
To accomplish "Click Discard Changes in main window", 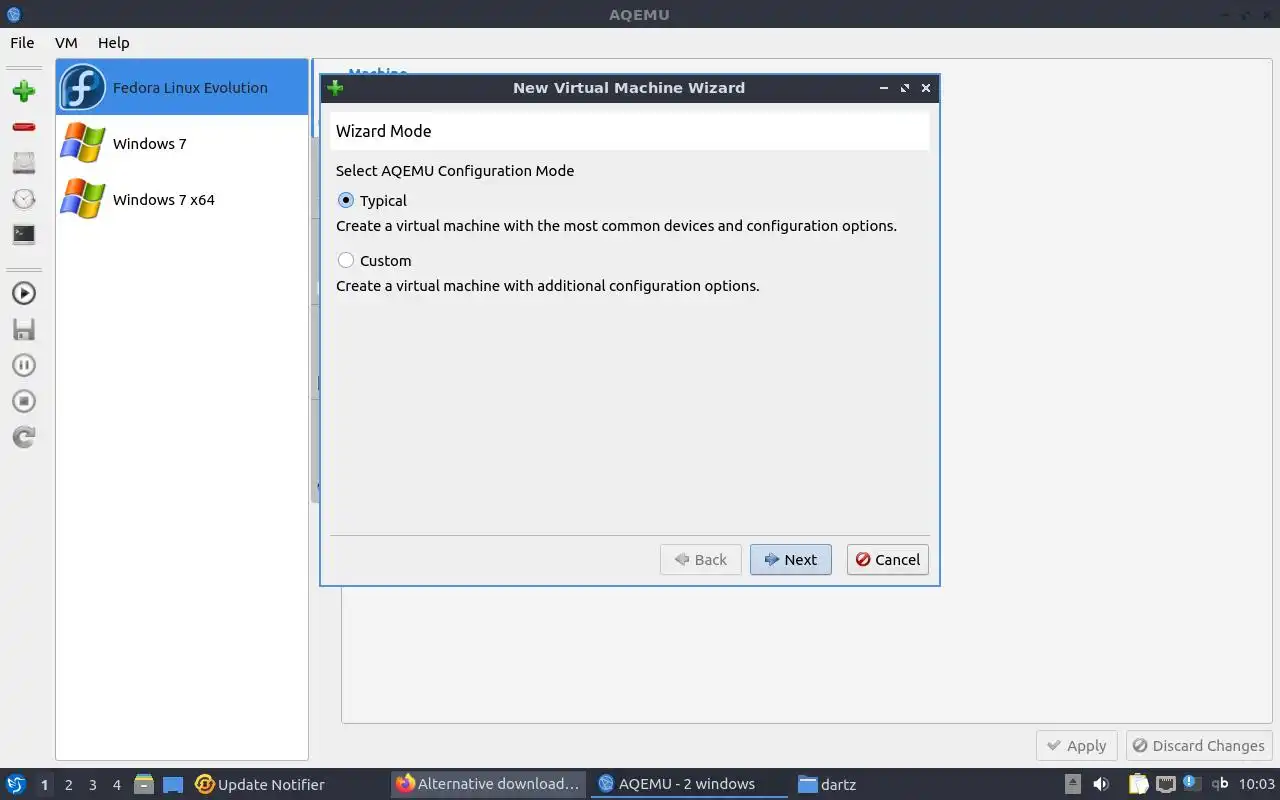I will (1199, 745).
